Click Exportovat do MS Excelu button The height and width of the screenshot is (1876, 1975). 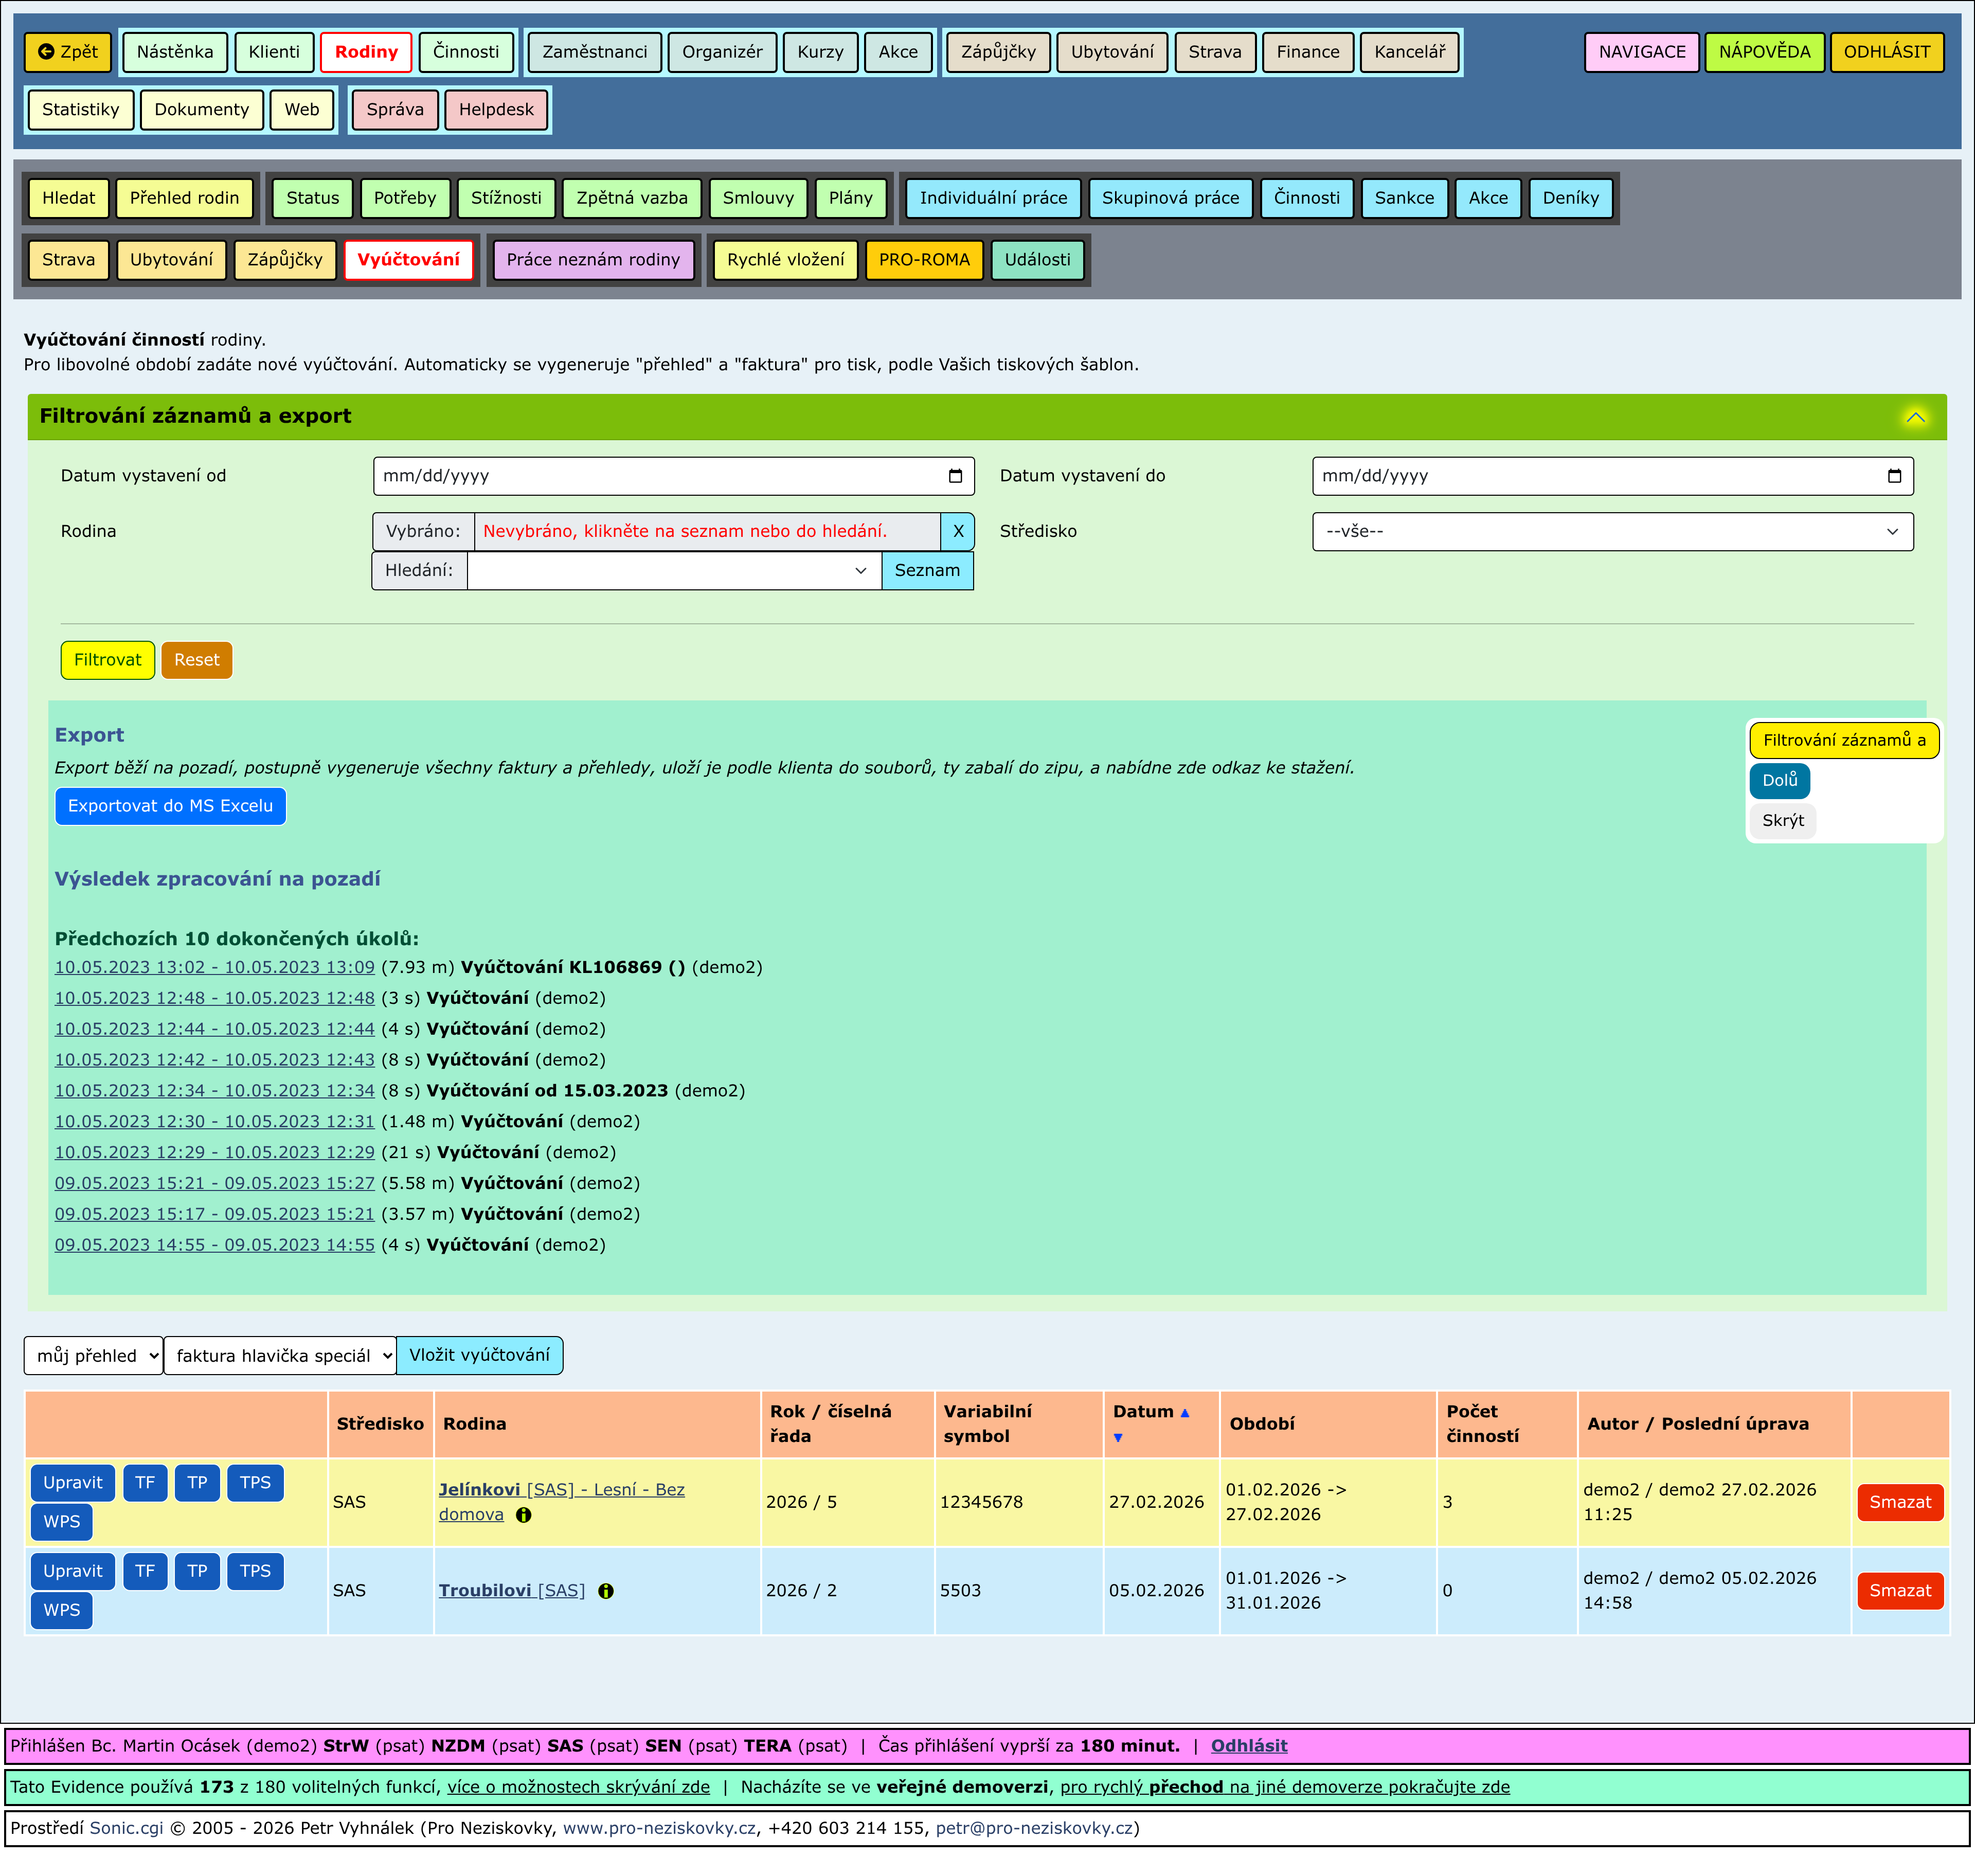(x=170, y=806)
